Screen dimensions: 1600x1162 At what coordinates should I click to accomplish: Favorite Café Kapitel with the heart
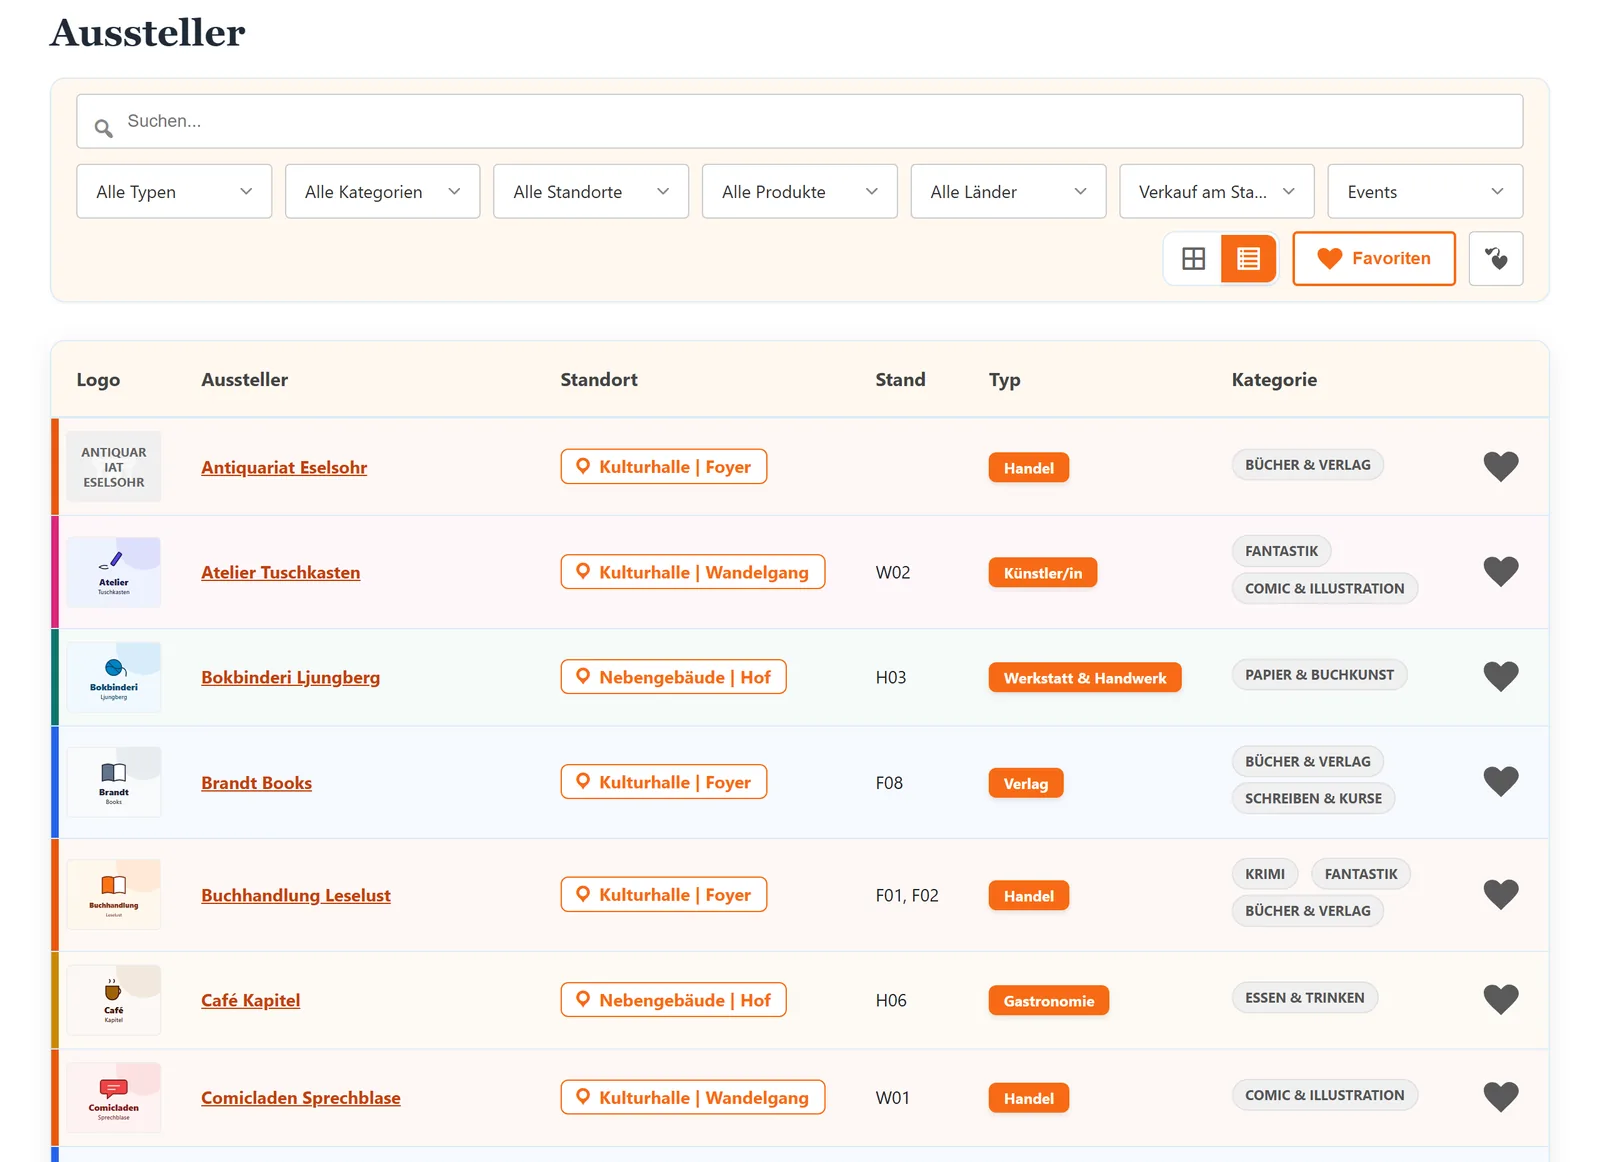[1500, 999]
